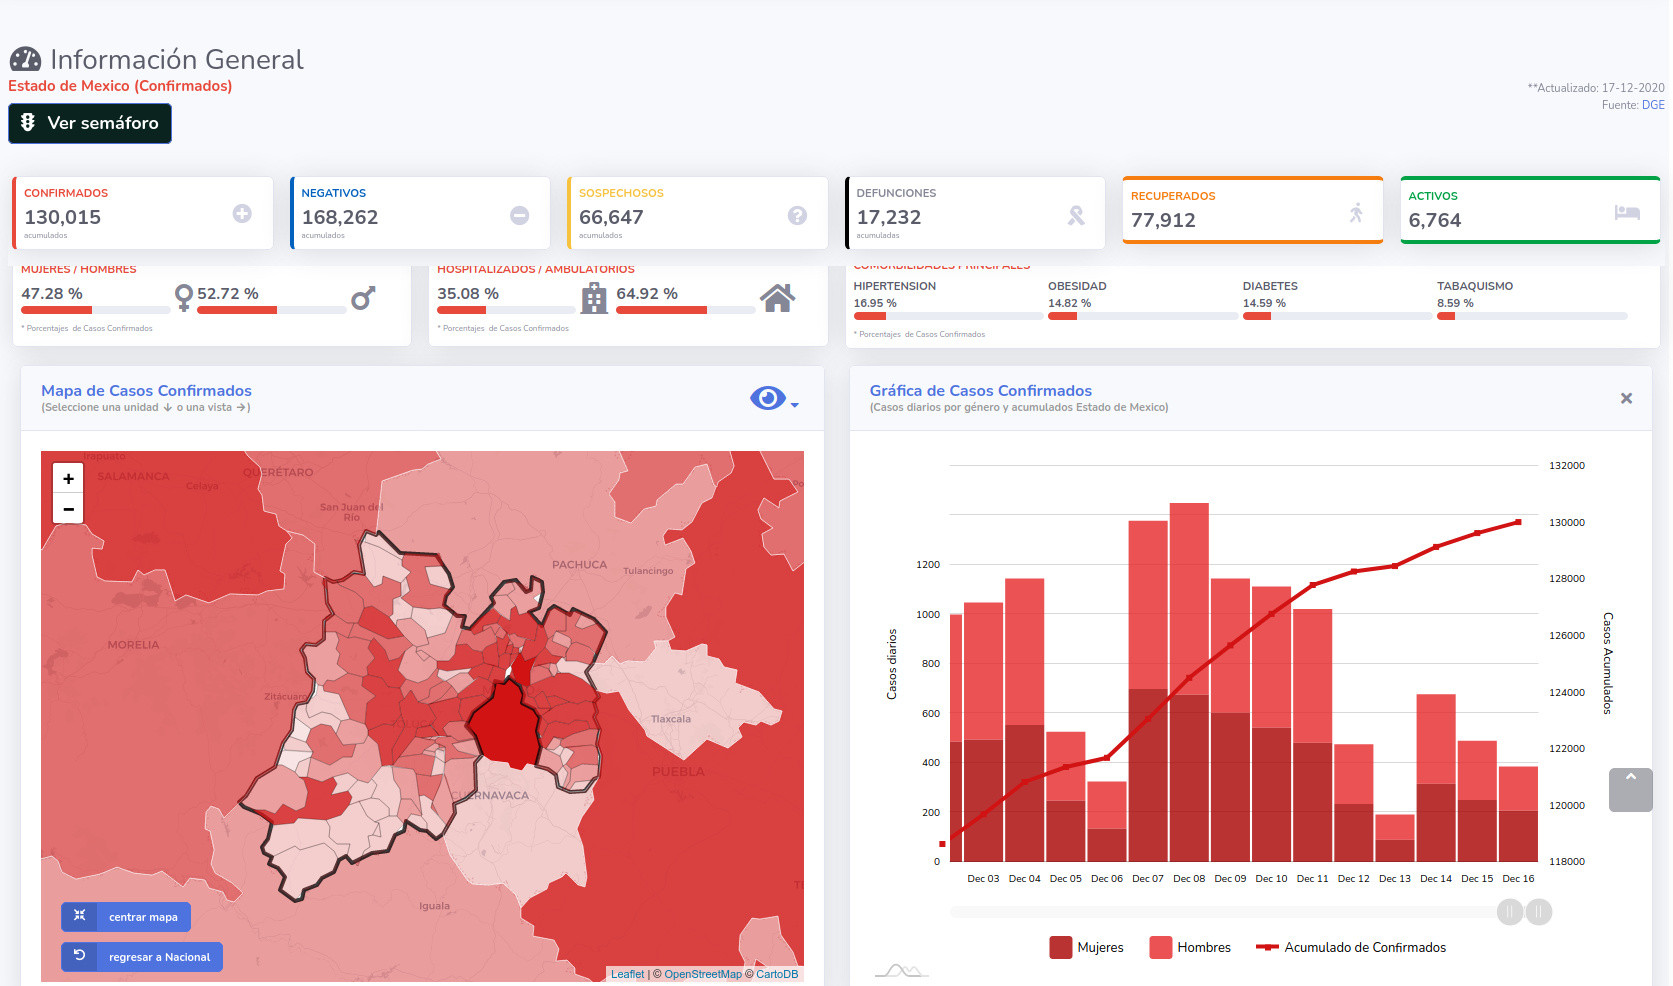Click the regresar a Nacional button
This screenshot has width=1673, height=986.
coord(142,957)
